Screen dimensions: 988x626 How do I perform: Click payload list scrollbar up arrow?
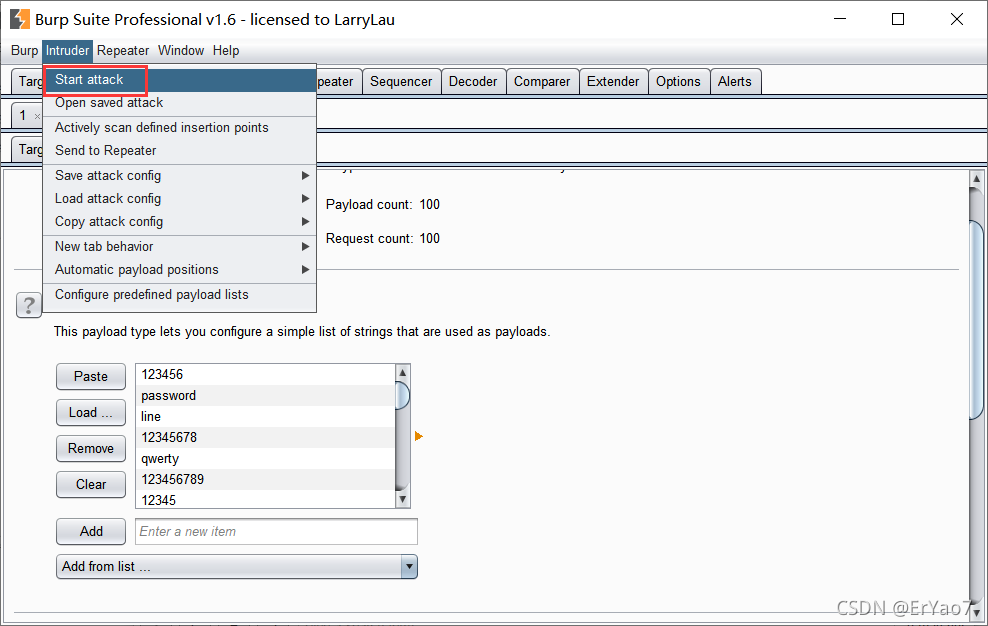pos(403,373)
